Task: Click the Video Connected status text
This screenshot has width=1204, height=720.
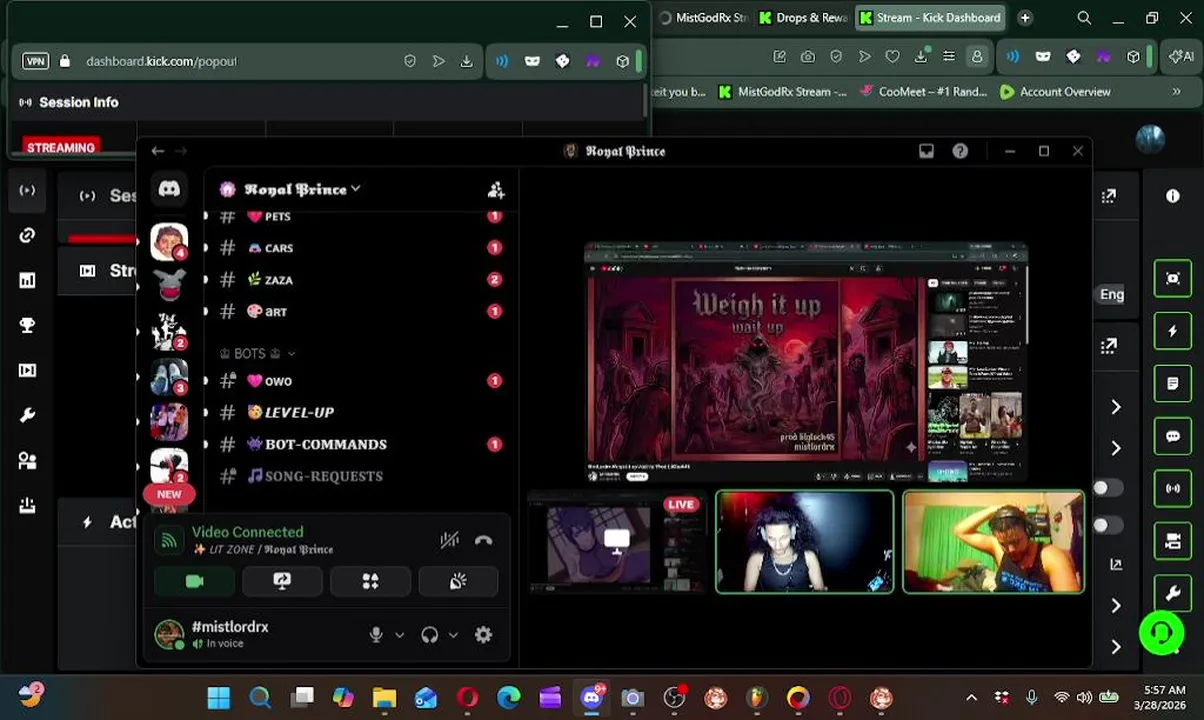Action: [247, 532]
